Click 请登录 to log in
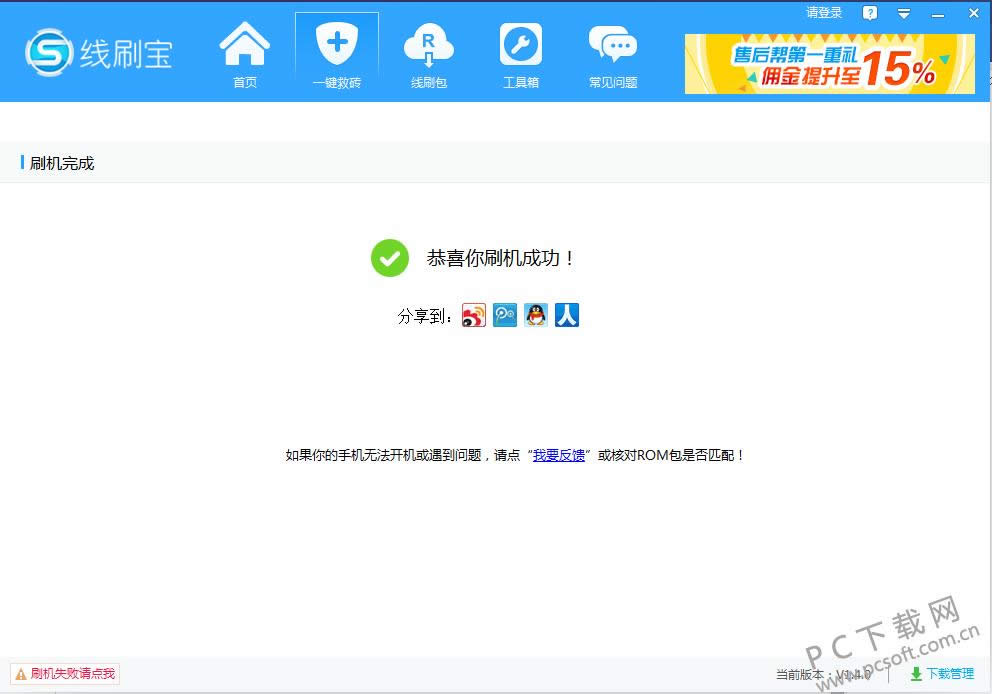992x694 pixels. [x=824, y=13]
